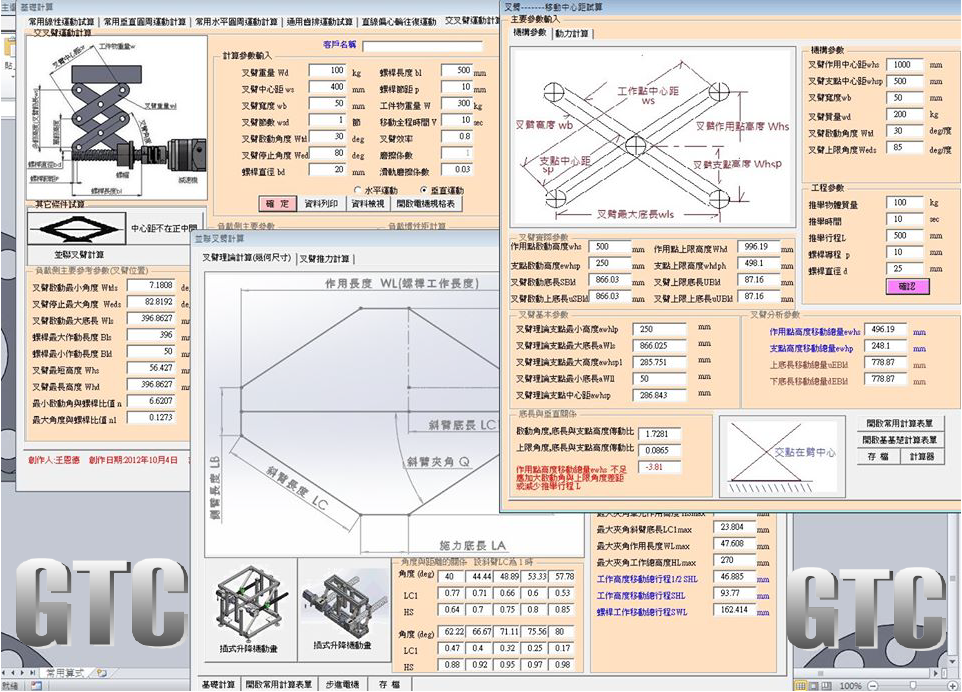The height and width of the screenshot is (692, 962).
Task: Click the 100% zoom level indicator
Action: [x=850, y=685]
